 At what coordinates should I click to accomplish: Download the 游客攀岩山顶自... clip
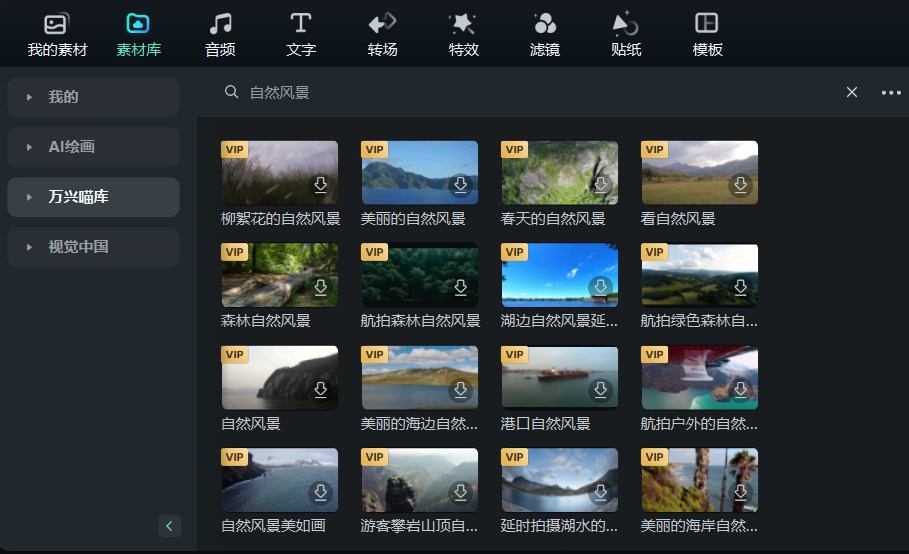pyautogui.click(x=461, y=493)
